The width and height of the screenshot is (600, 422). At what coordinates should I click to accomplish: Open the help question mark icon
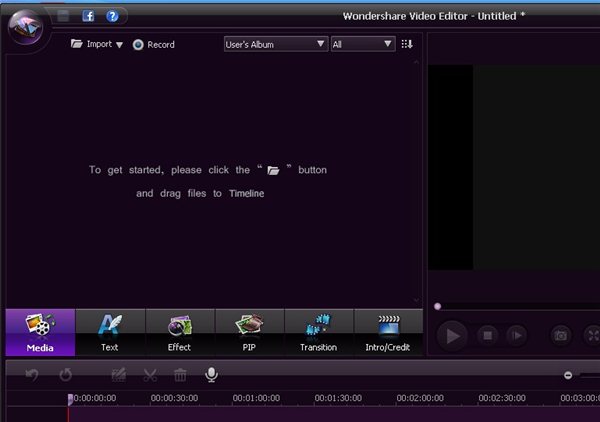click(x=112, y=16)
